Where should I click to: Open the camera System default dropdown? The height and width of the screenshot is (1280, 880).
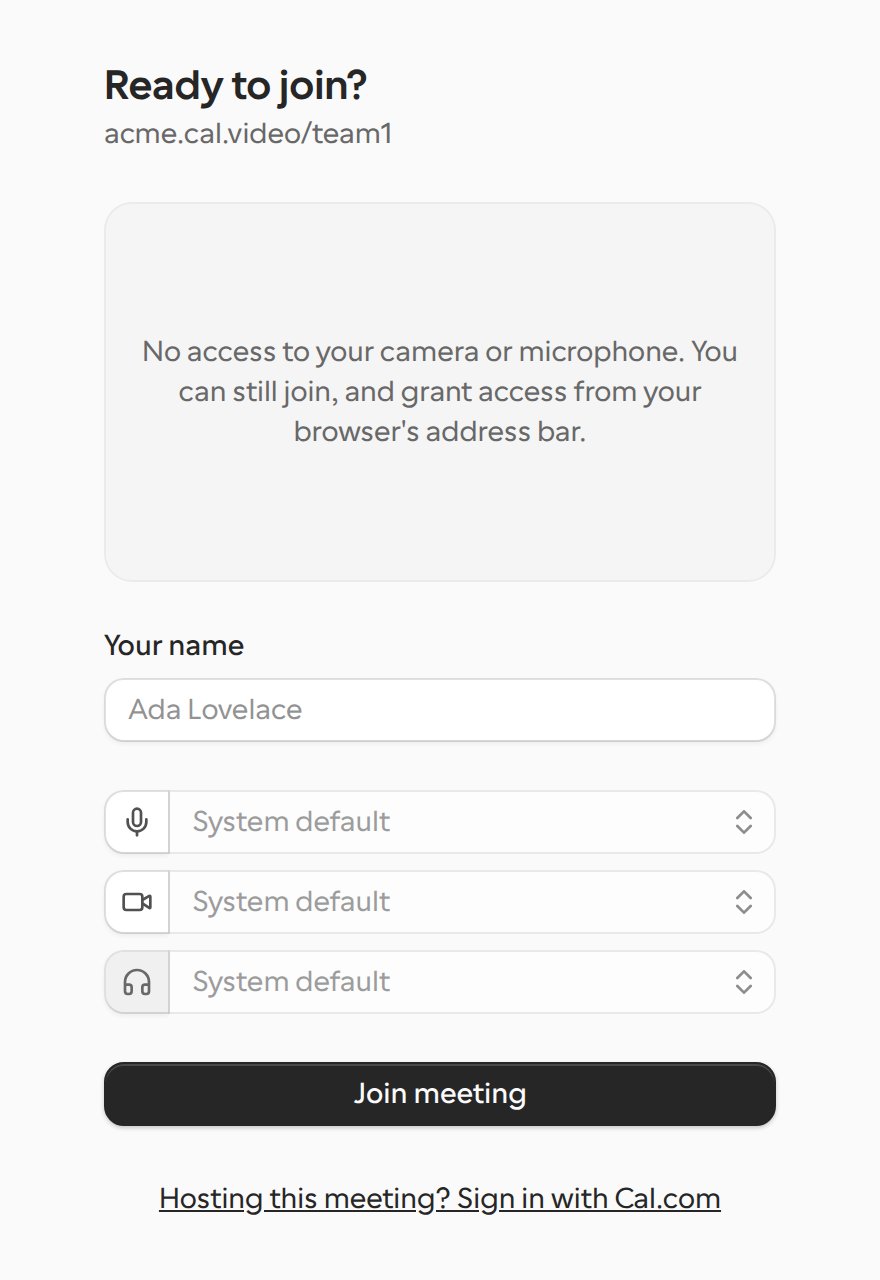[472, 902]
